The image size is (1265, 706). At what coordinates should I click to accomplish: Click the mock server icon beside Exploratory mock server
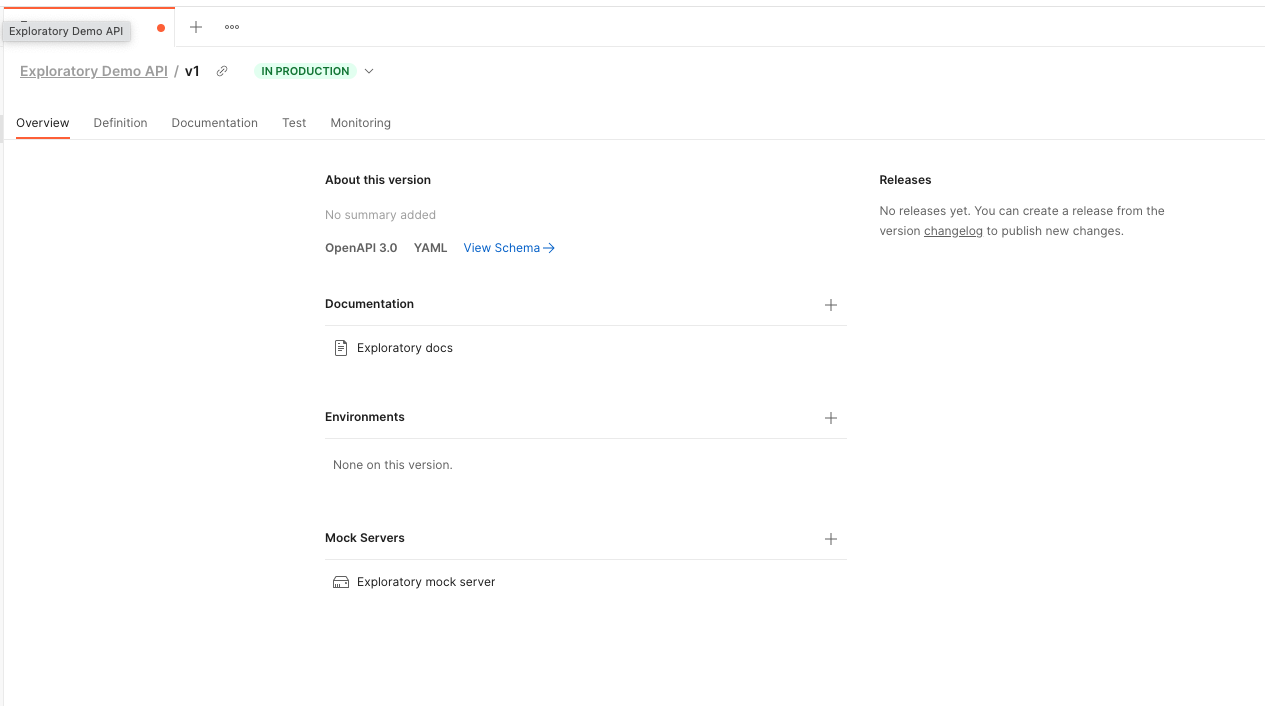(341, 581)
